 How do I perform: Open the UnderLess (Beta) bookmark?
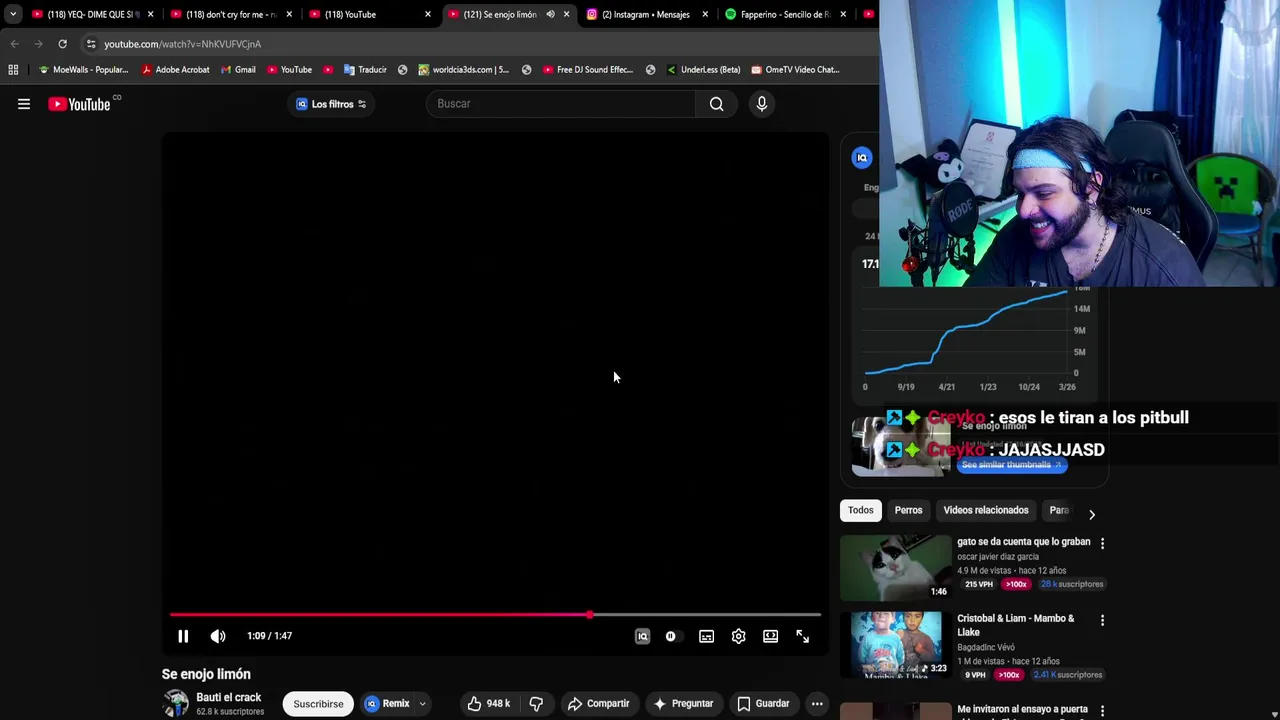click(x=703, y=70)
